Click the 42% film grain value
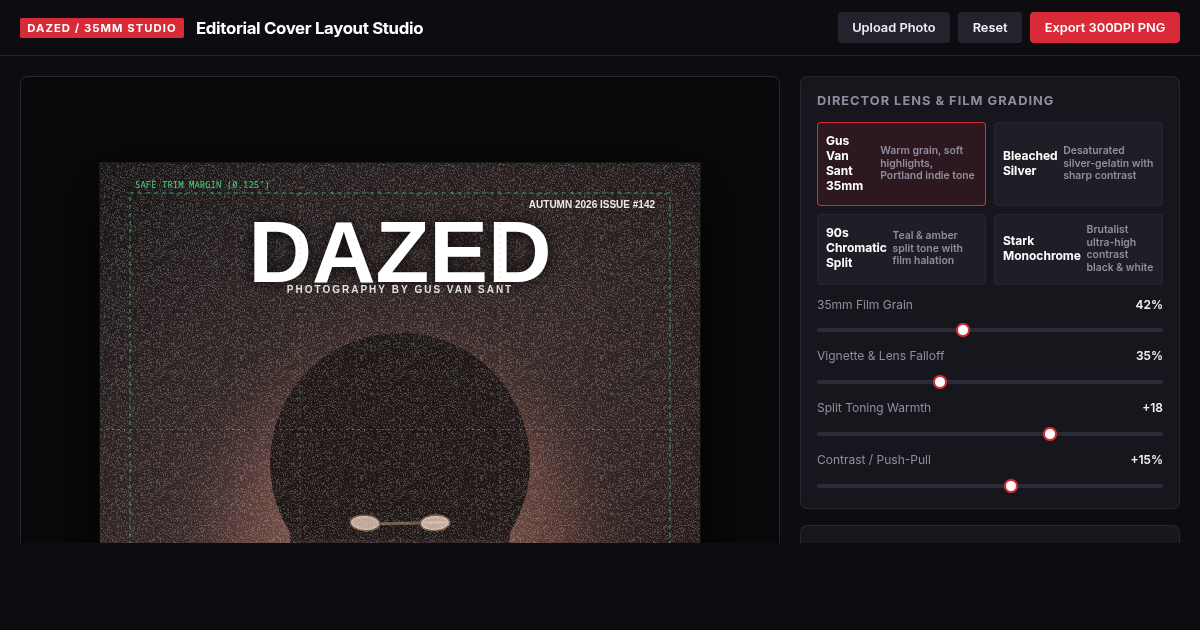1200x630 pixels. tap(1149, 304)
